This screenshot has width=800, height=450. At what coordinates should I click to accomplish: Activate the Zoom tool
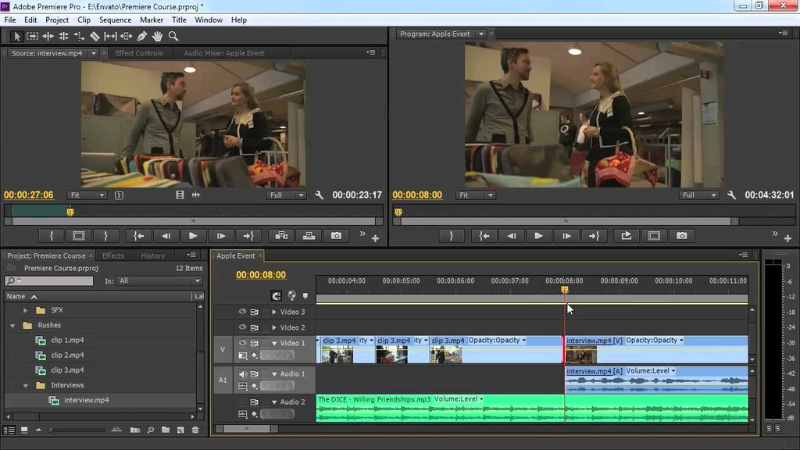pyautogui.click(x=173, y=36)
